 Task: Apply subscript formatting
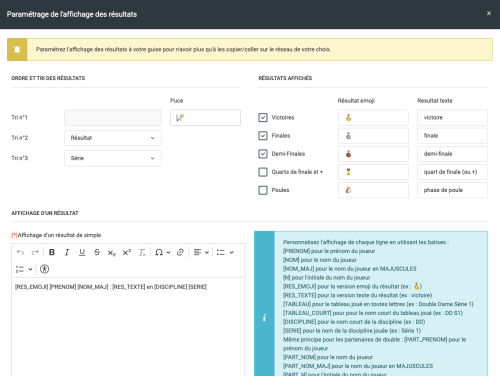point(112,252)
